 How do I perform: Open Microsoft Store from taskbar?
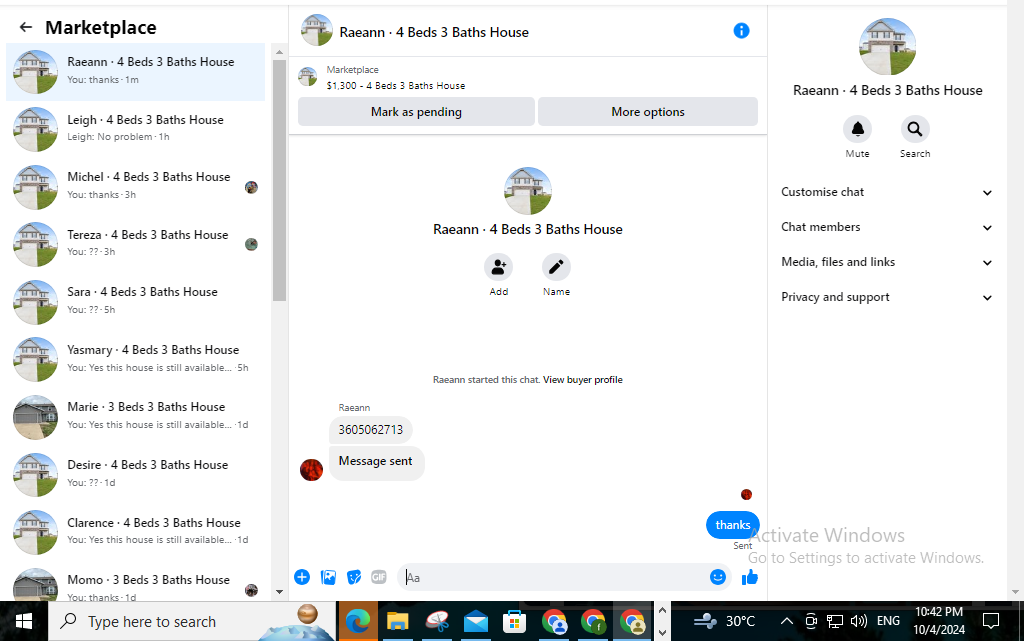tap(515, 621)
